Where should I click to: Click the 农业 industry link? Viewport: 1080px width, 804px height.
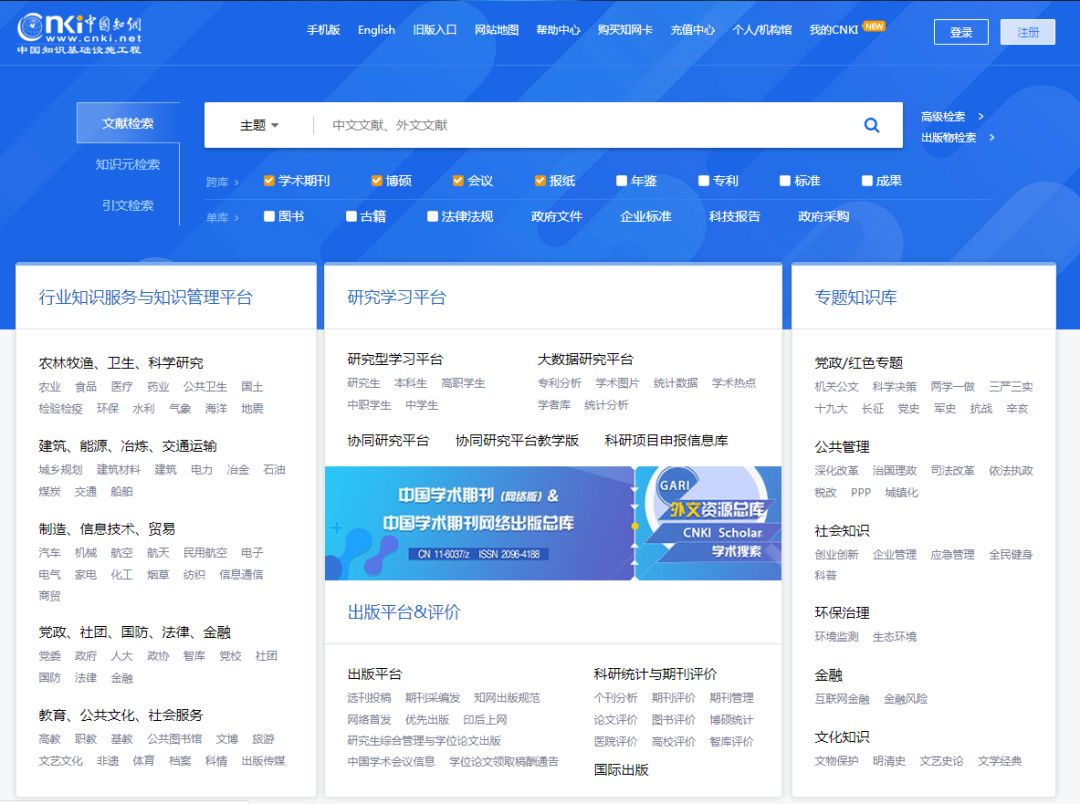coord(50,386)
